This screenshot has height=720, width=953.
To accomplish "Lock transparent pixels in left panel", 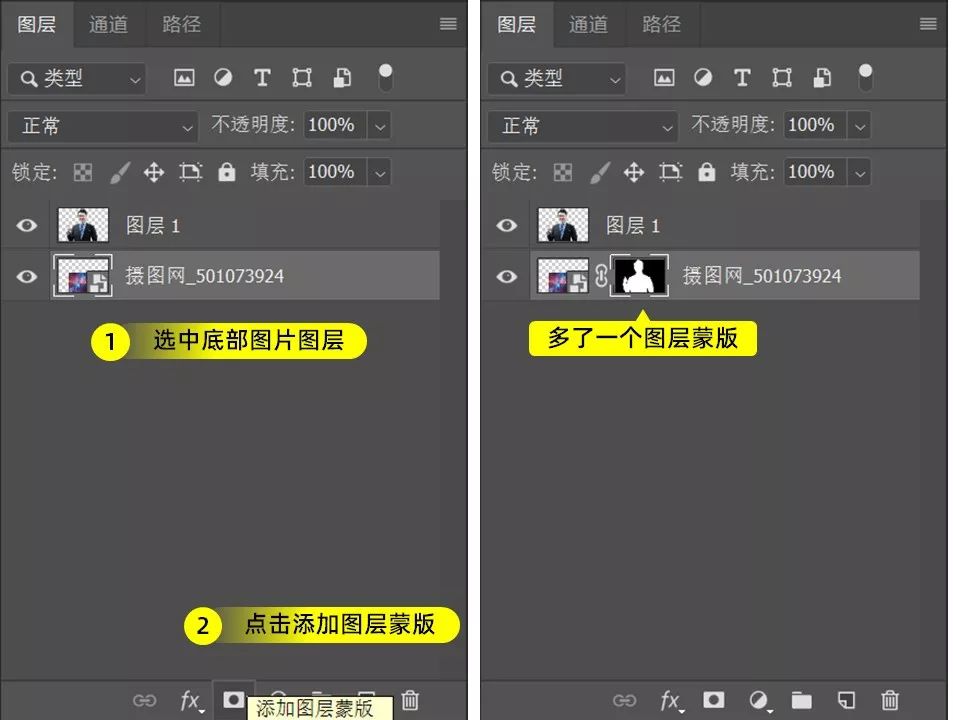I will [83, 173].
